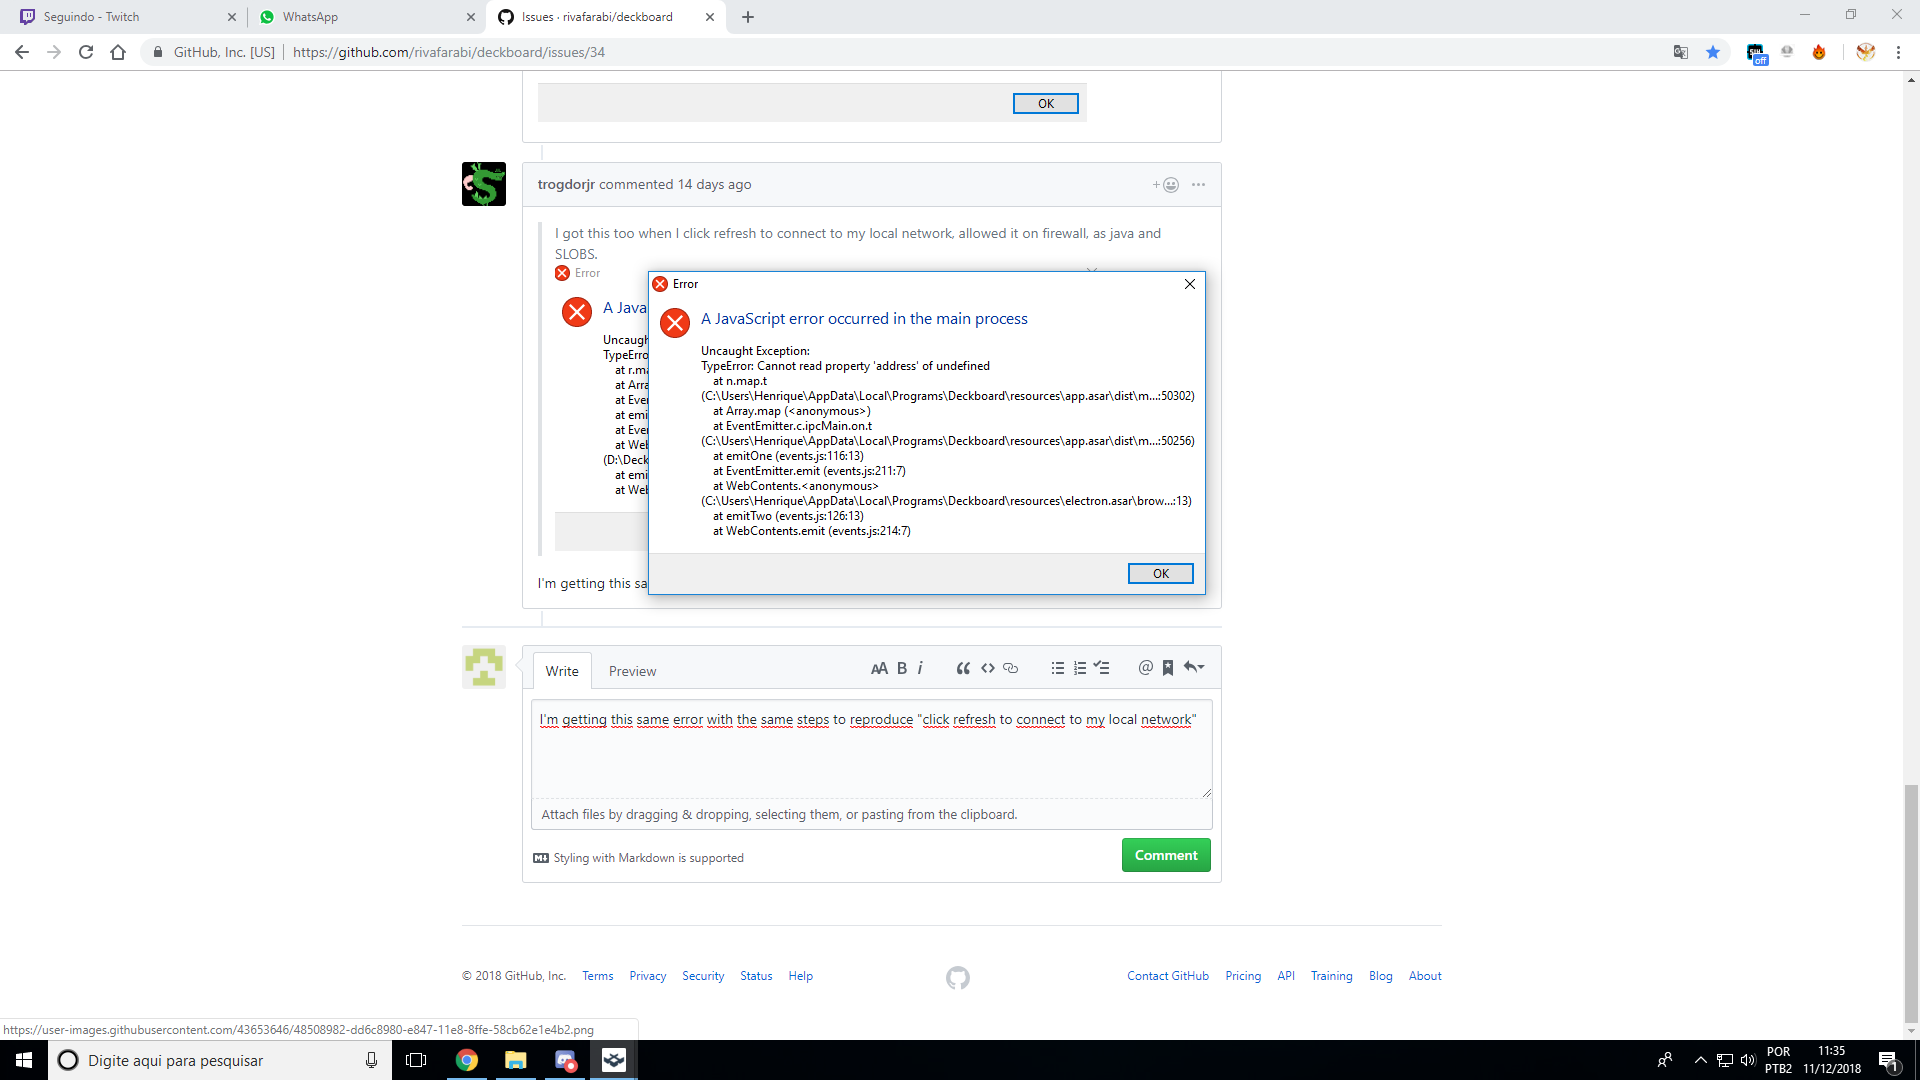The image size is (1920, 1080).
Task: Insert a blockquote into the comment
Action: [963, 667]
